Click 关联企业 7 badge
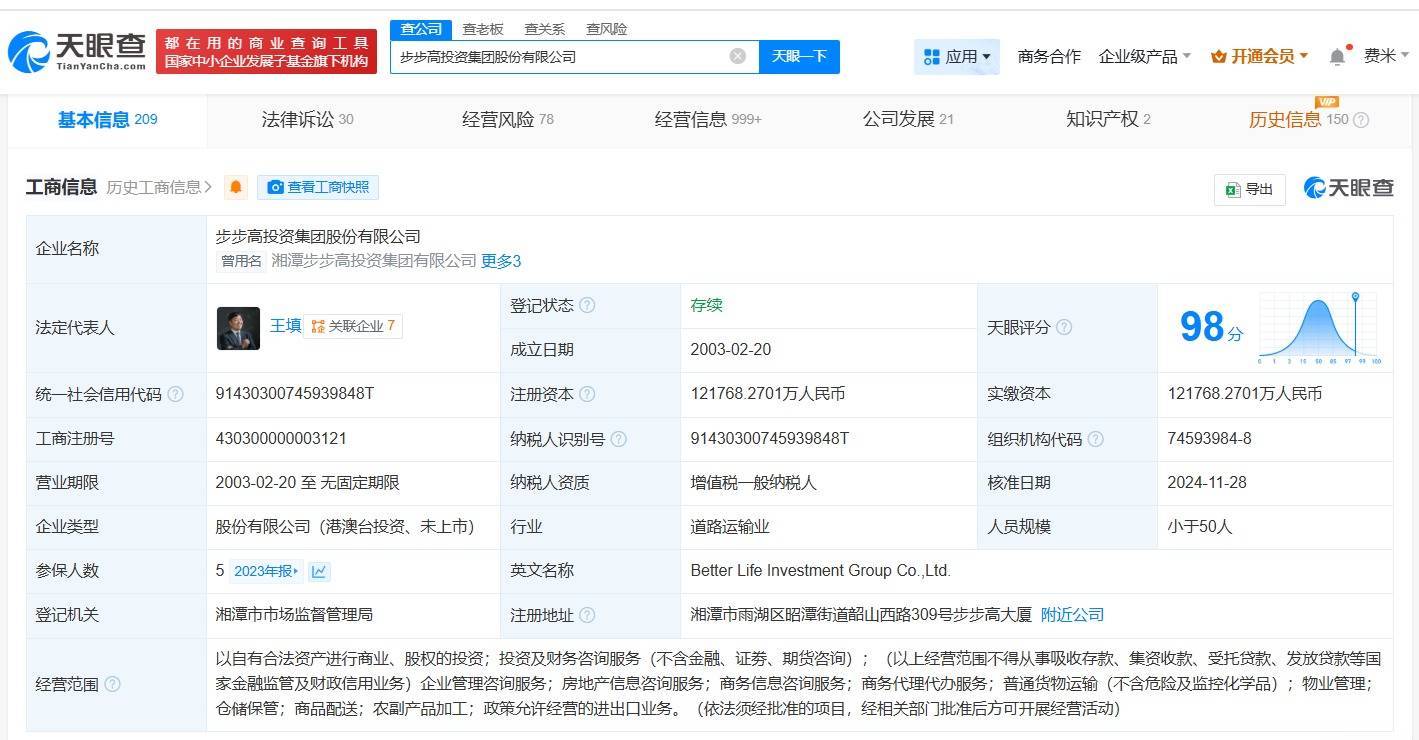 tap(353, 326)
